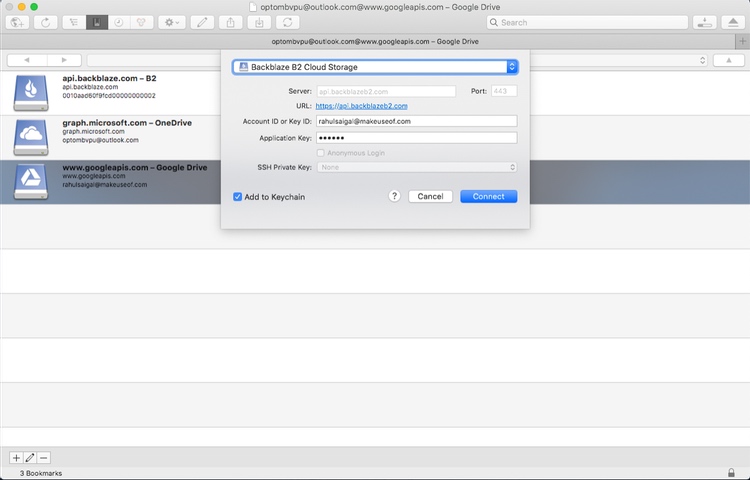Open a new tab with plus button
Image resolution: width=750 pixels, height=480 pixels.
pos(742,42)
